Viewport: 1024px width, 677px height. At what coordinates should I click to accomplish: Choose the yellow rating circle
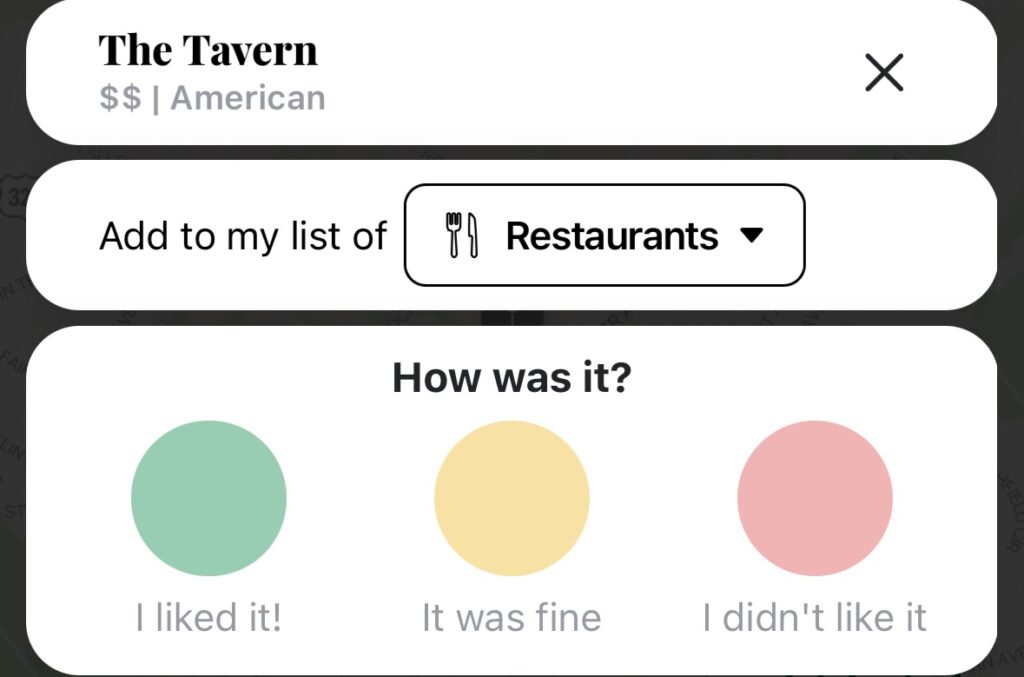(x=512, y=498)
